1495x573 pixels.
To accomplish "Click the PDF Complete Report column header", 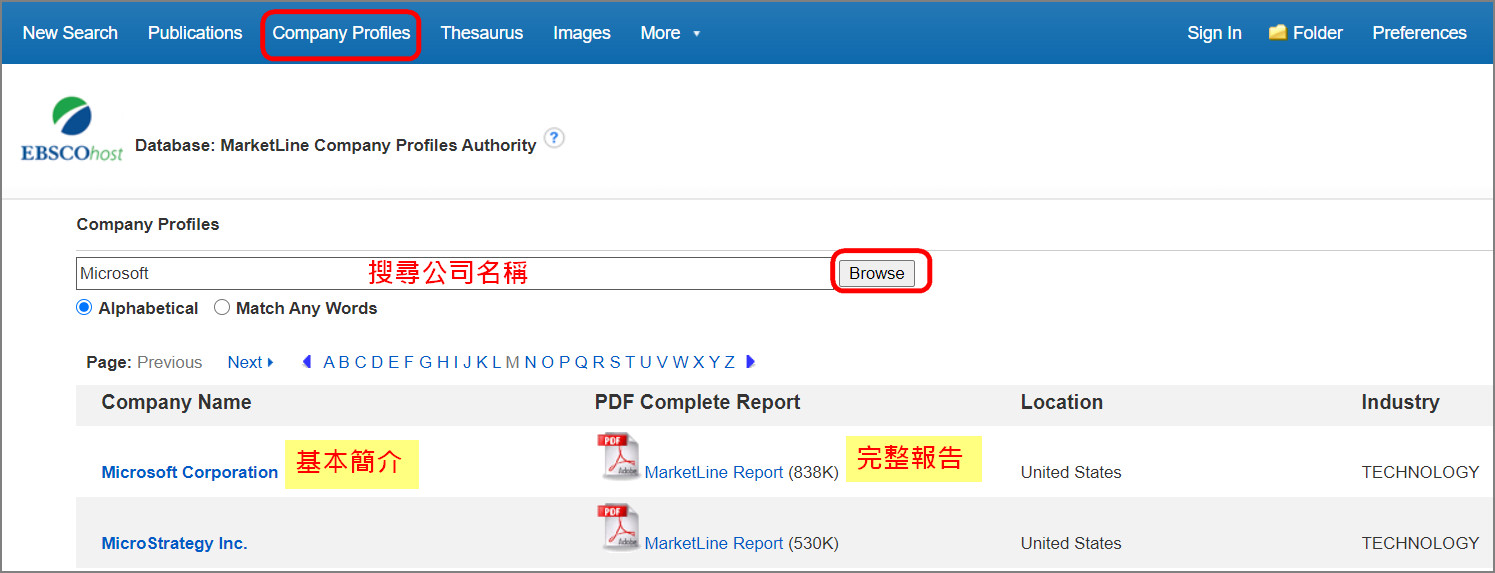I will point(697,402).
